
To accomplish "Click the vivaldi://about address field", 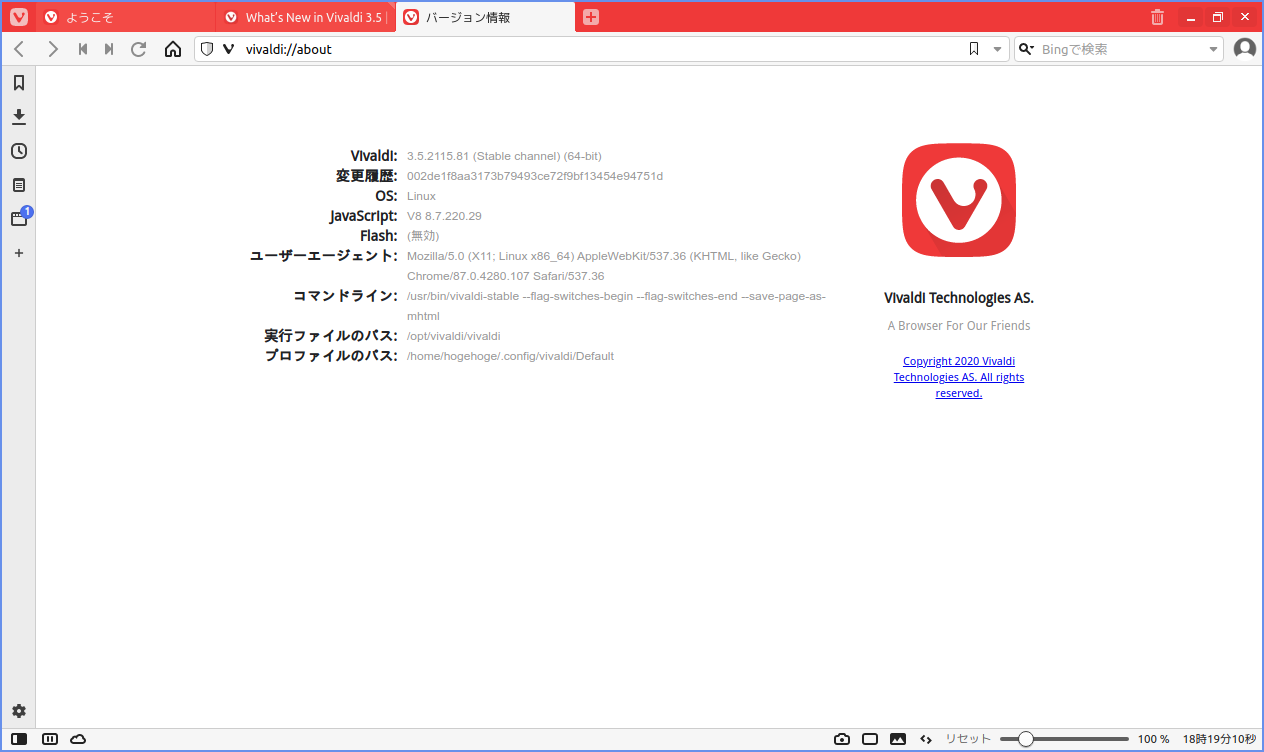I will pos(602,49).
